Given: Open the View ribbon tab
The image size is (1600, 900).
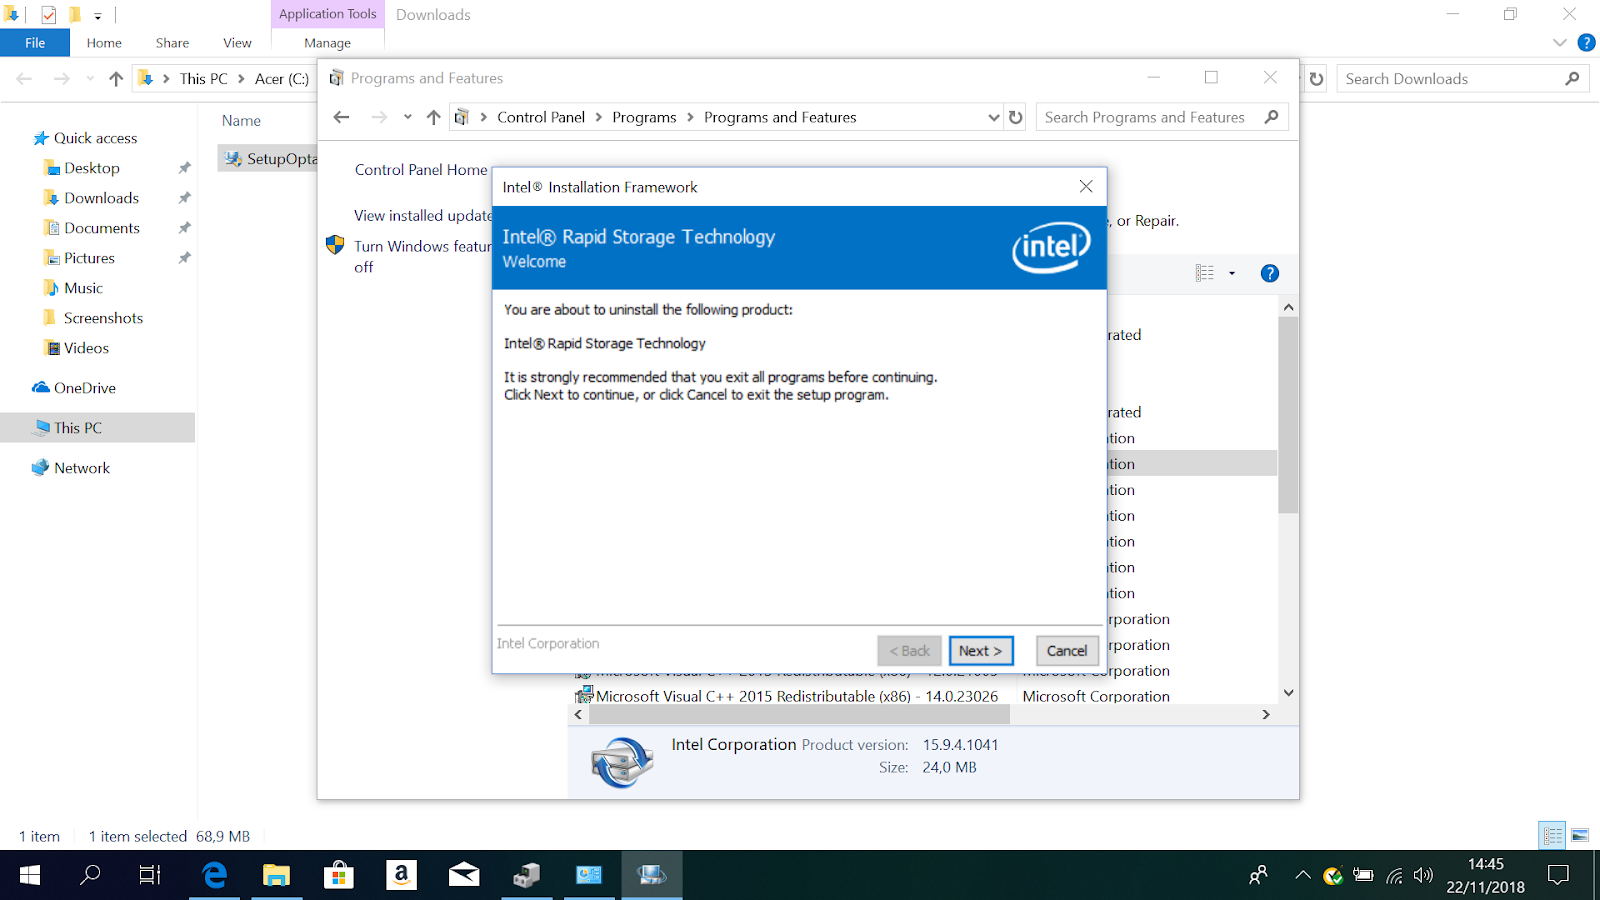Looking at the screenshot, I should (x=237, y=43).
